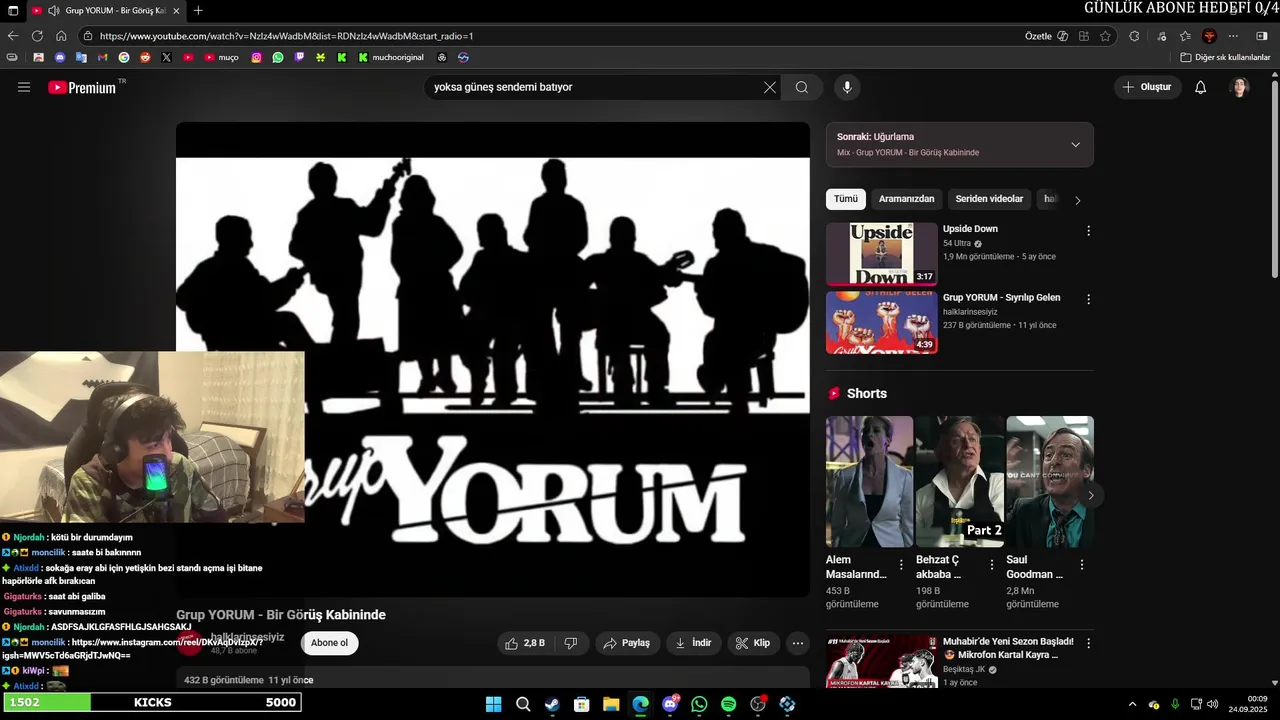The height and width of the screenshot is (720, 1280).
Task: Open the YouTube guide hamburger menu
Action: 24,87
